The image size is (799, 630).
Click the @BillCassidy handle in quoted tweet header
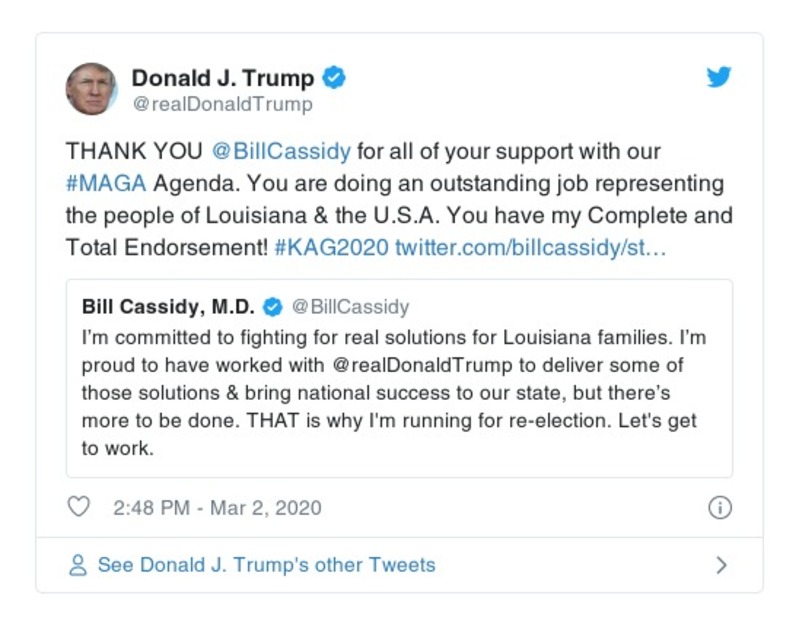[350, 306]
